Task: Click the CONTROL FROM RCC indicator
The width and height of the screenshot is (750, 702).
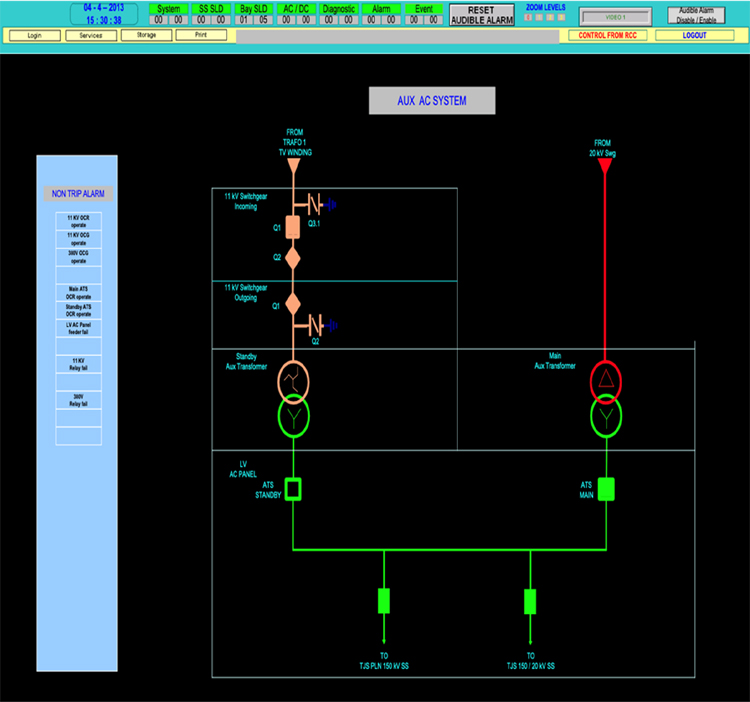Action: point(608,35)
